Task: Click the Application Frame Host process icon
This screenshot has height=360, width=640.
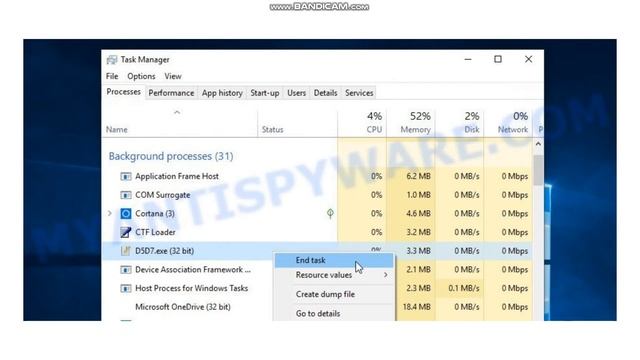Action: [126, 176]
